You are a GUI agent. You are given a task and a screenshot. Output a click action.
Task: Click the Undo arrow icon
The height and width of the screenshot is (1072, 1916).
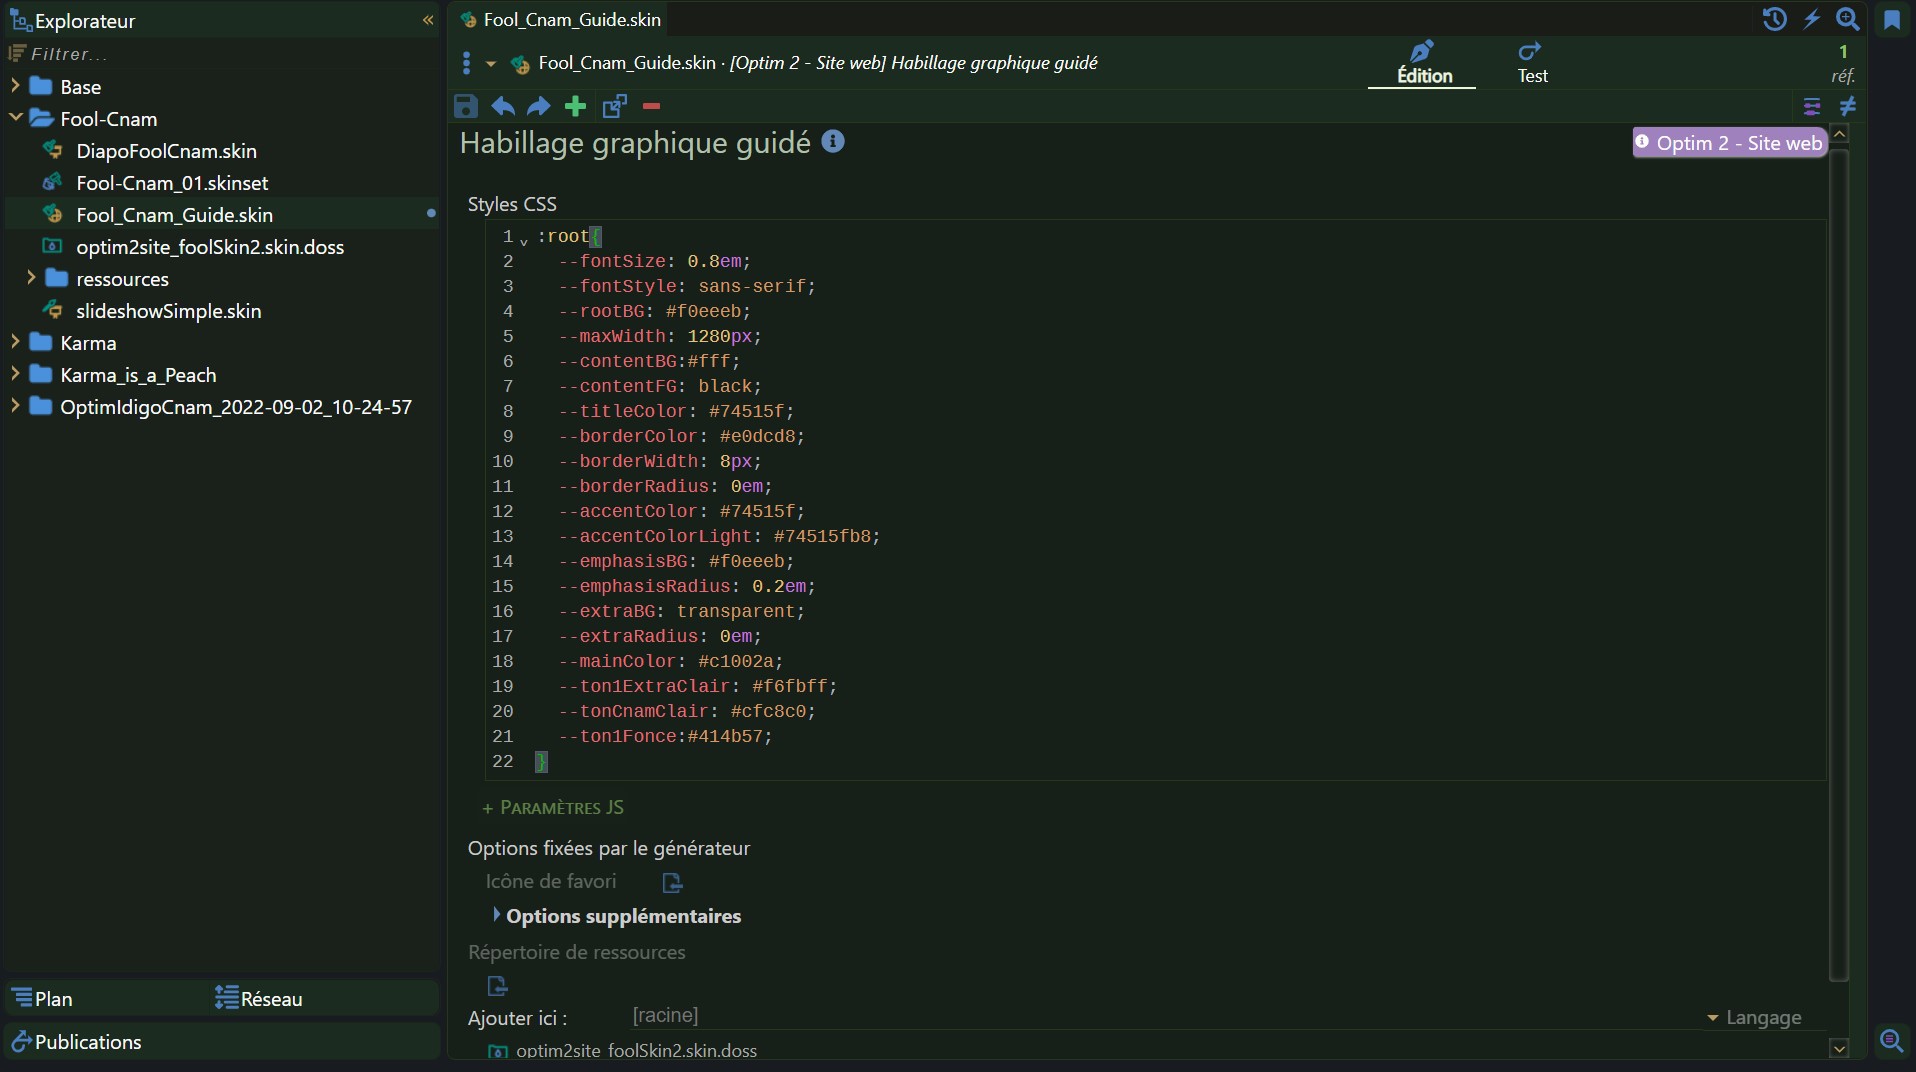503,106
